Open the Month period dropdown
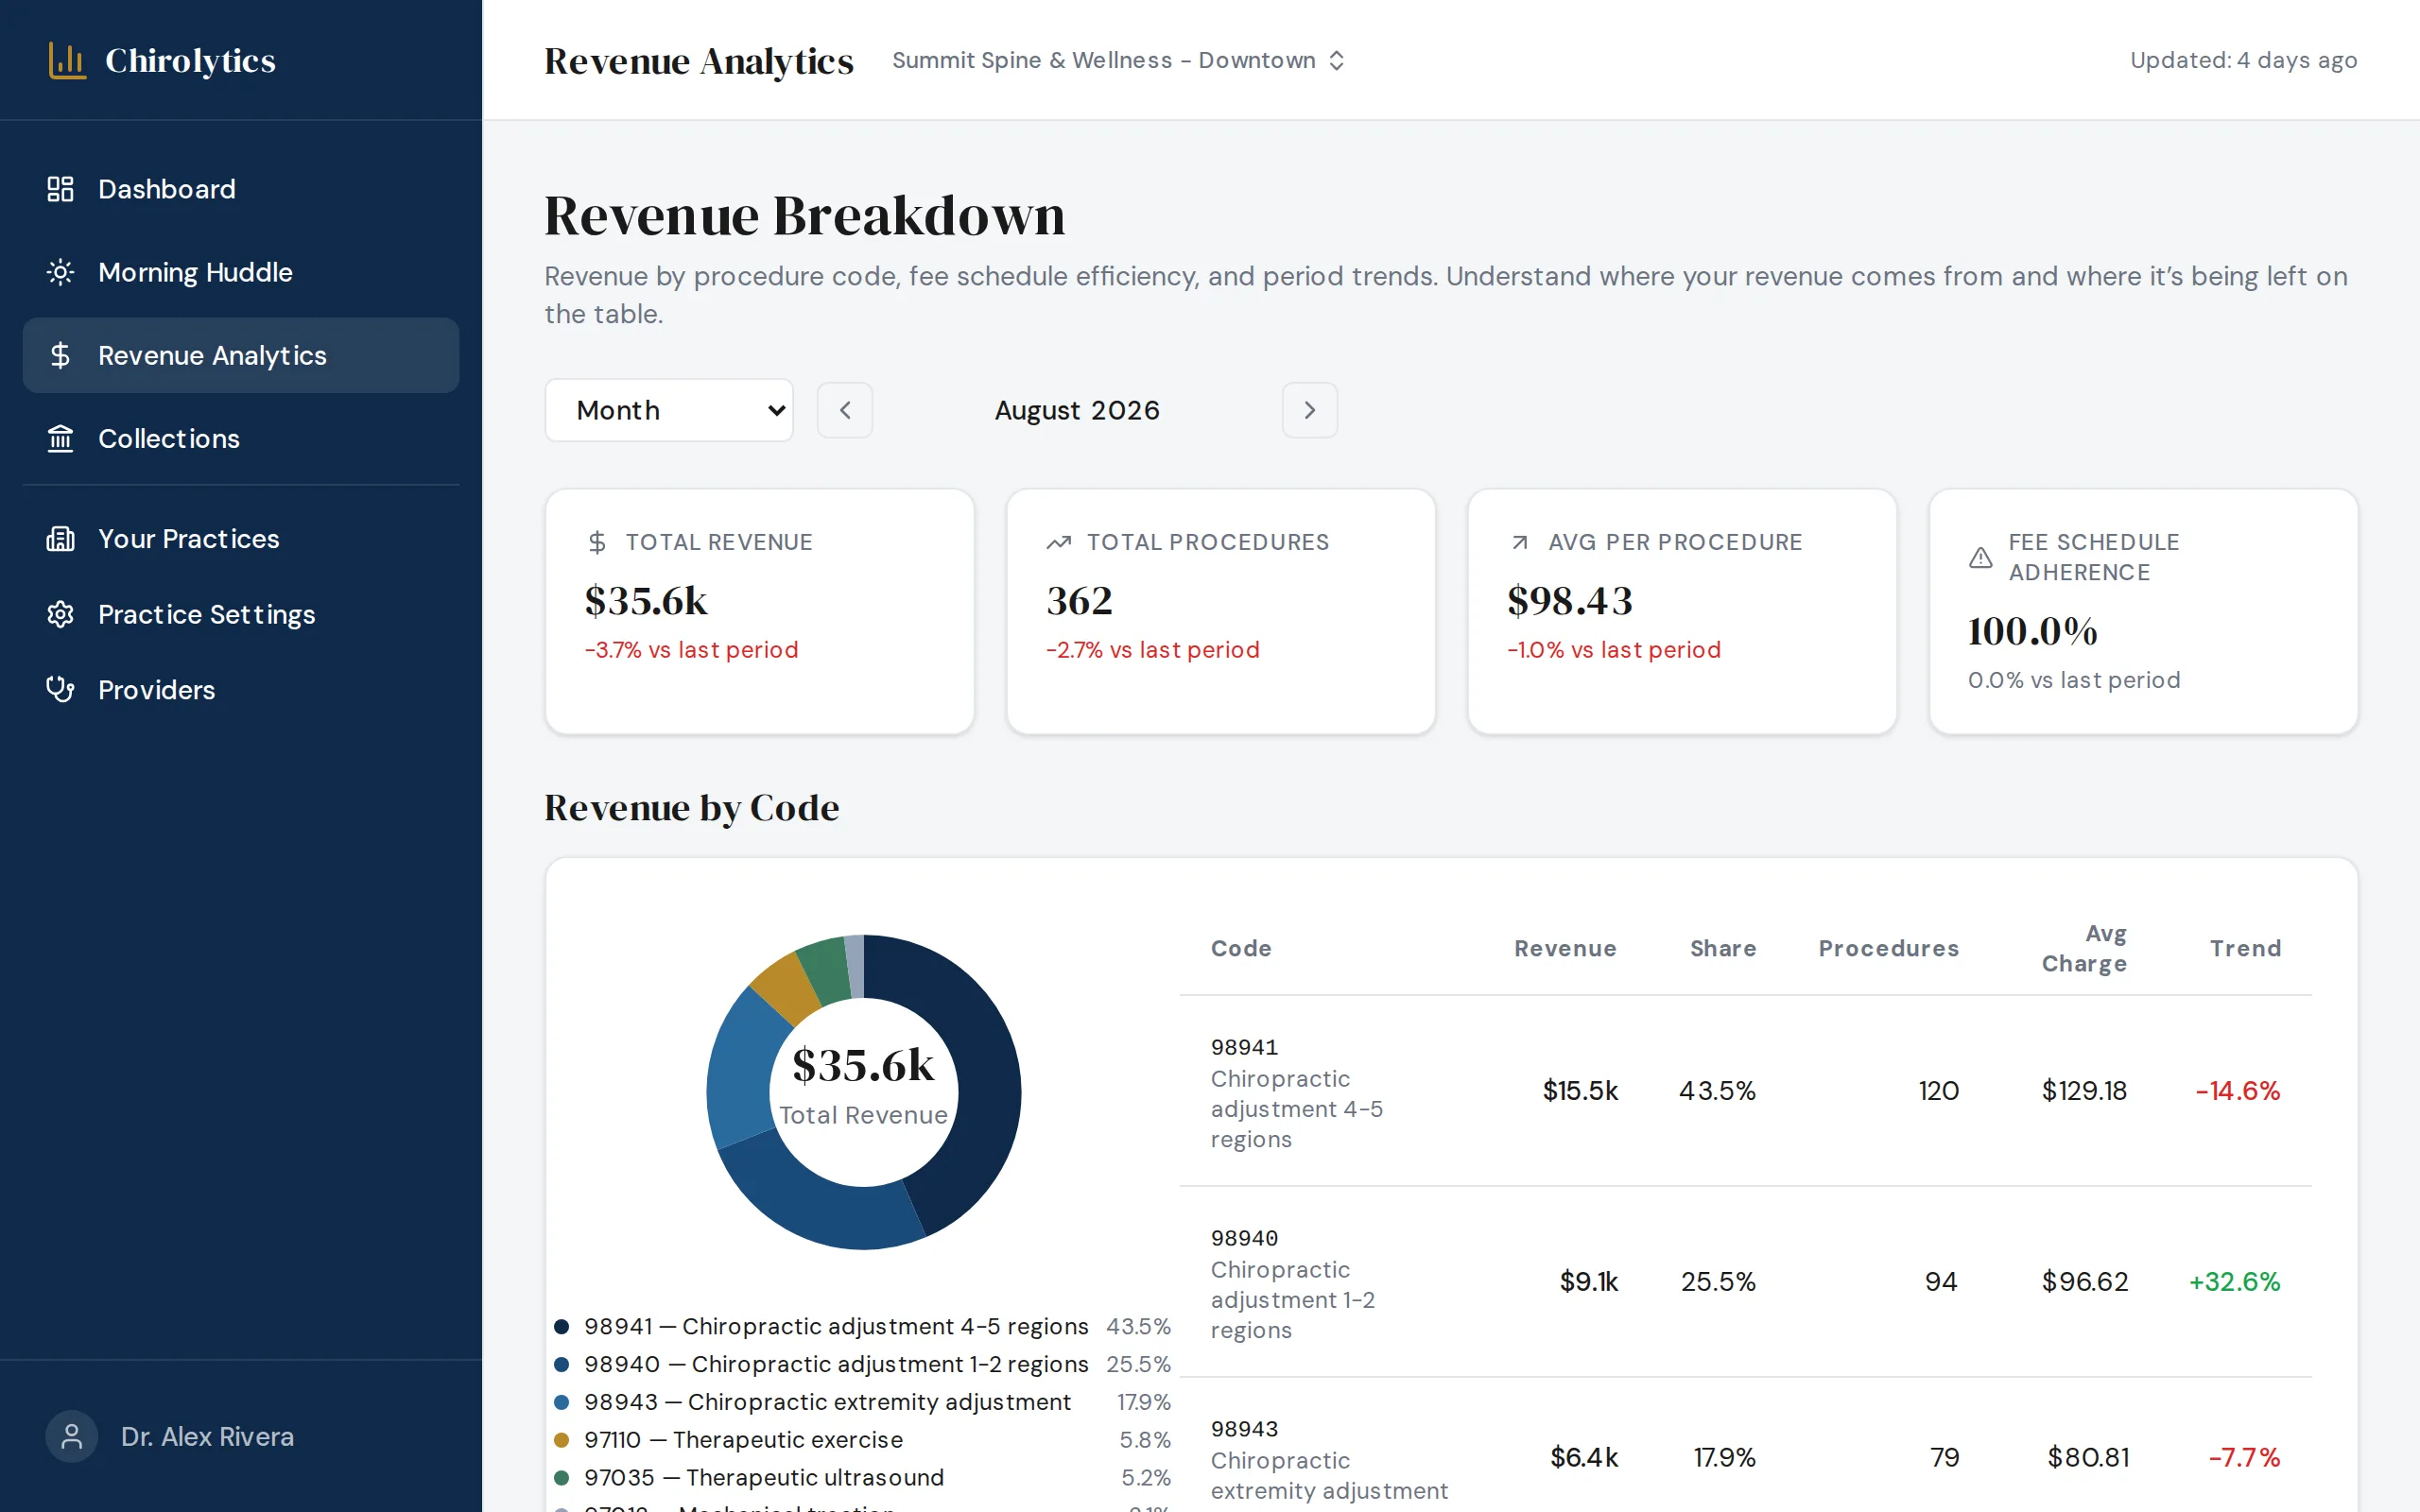 669,410
